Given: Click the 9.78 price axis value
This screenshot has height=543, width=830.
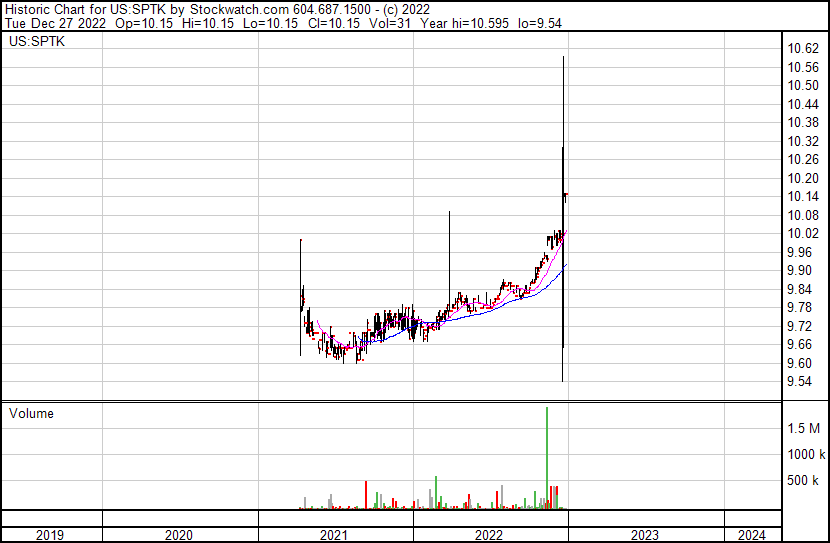Looking at the screenshot, I should (x=799, y=307).
